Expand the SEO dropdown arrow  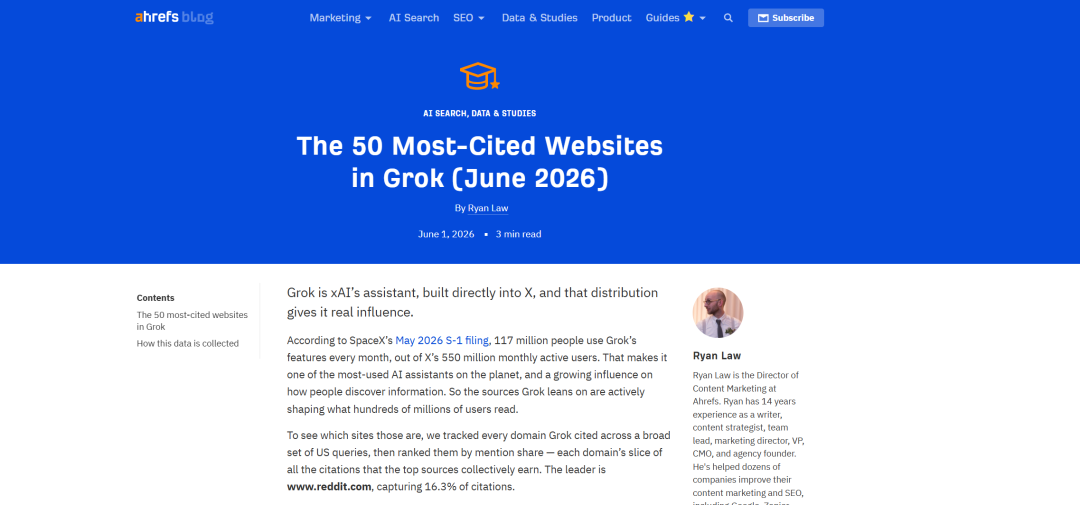[481, 19]
